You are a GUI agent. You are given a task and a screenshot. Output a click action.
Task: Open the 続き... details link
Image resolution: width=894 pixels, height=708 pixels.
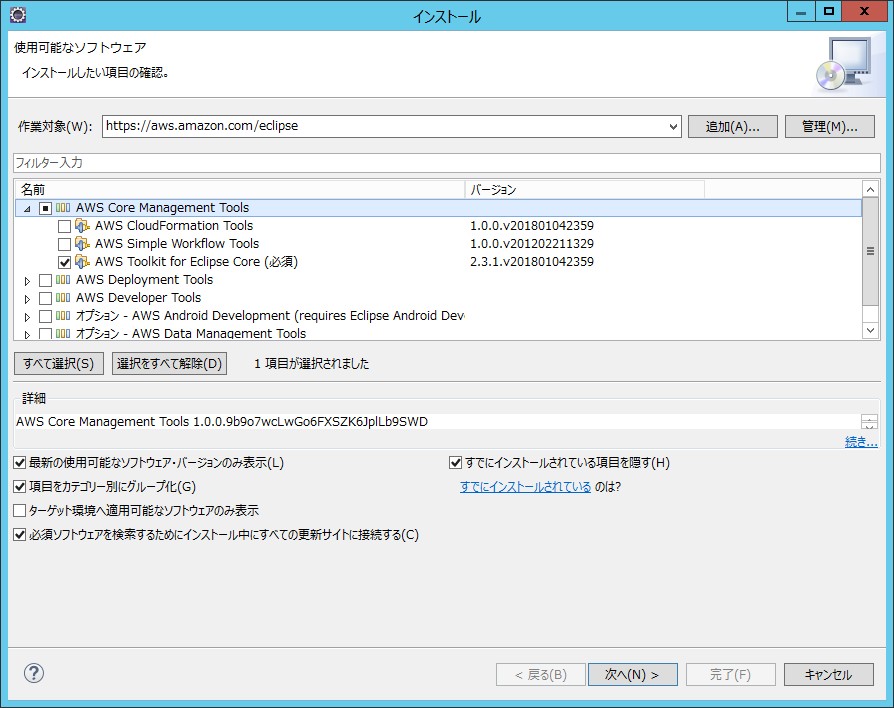(861, 441)
